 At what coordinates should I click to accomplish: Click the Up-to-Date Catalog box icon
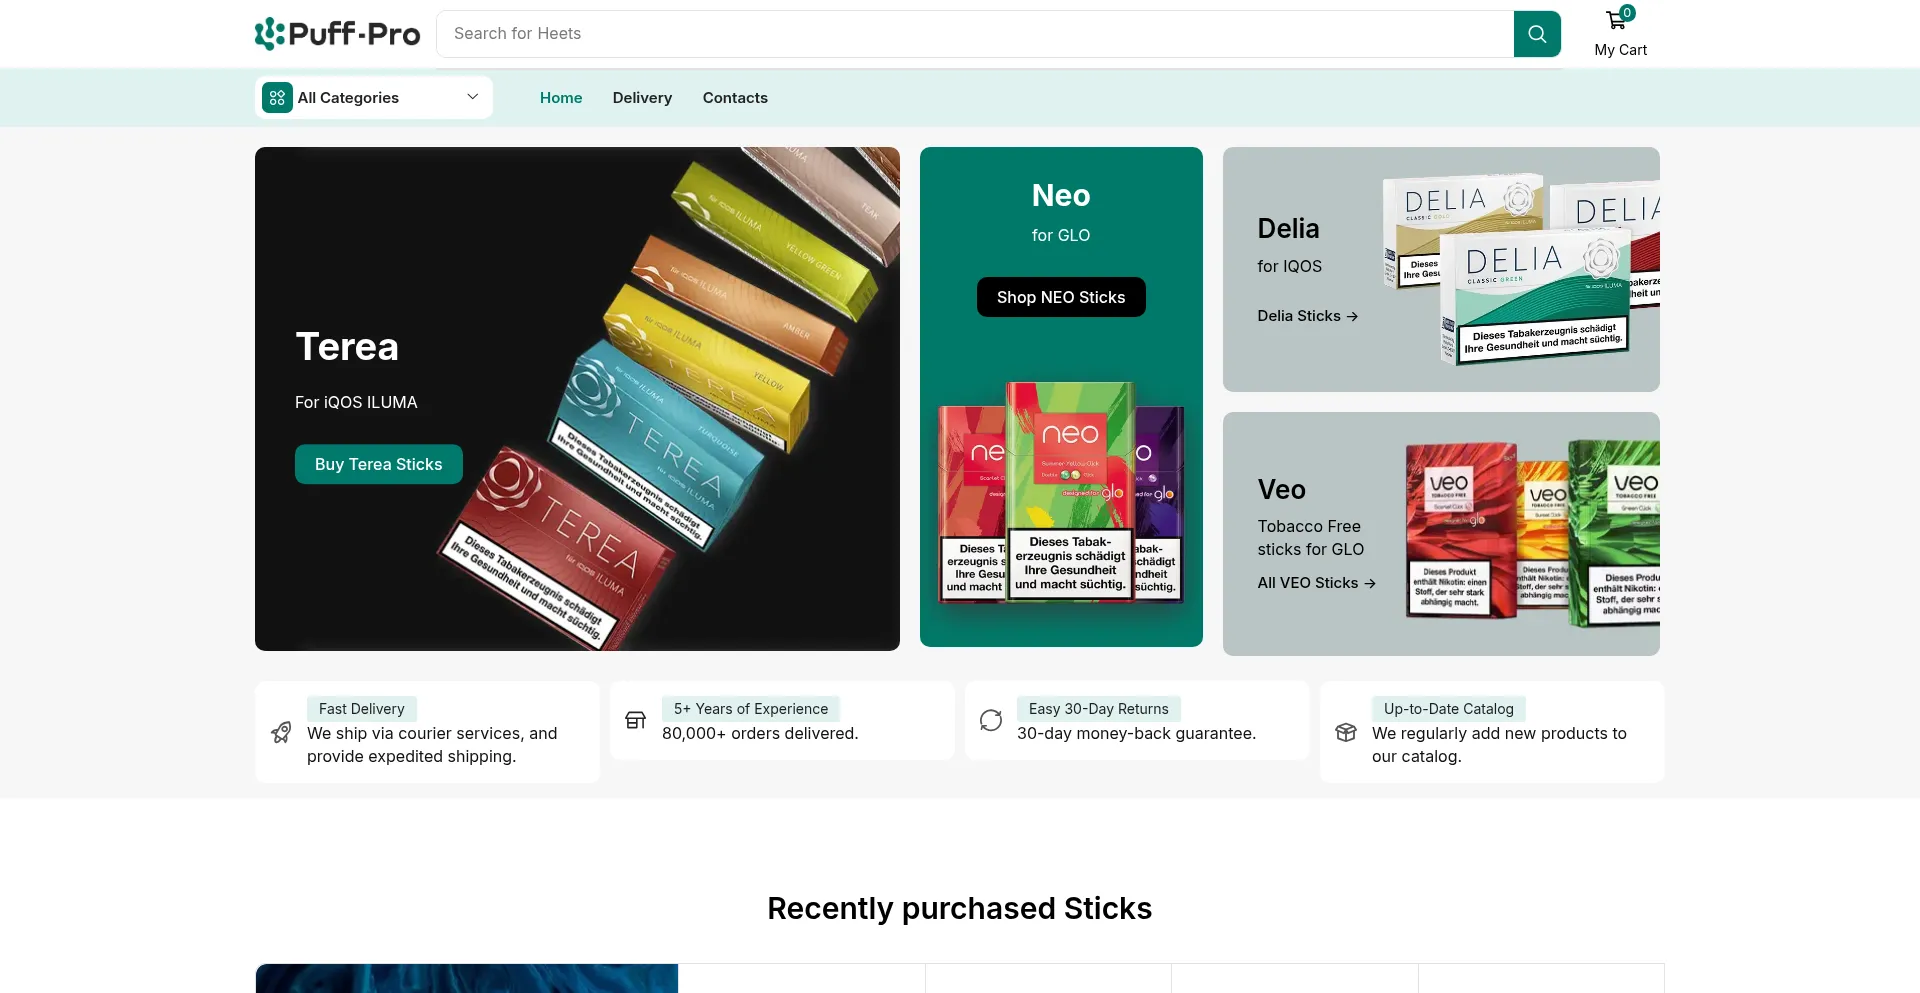(1346, 733)
